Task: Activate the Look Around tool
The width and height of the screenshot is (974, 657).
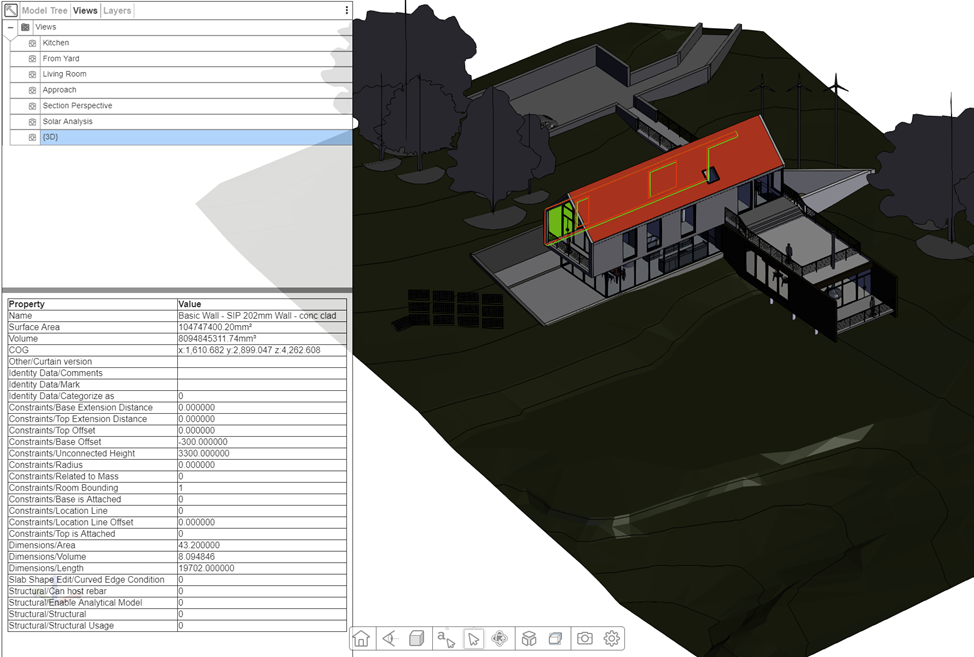Action: pyautogui.click(x=389, y=638)
